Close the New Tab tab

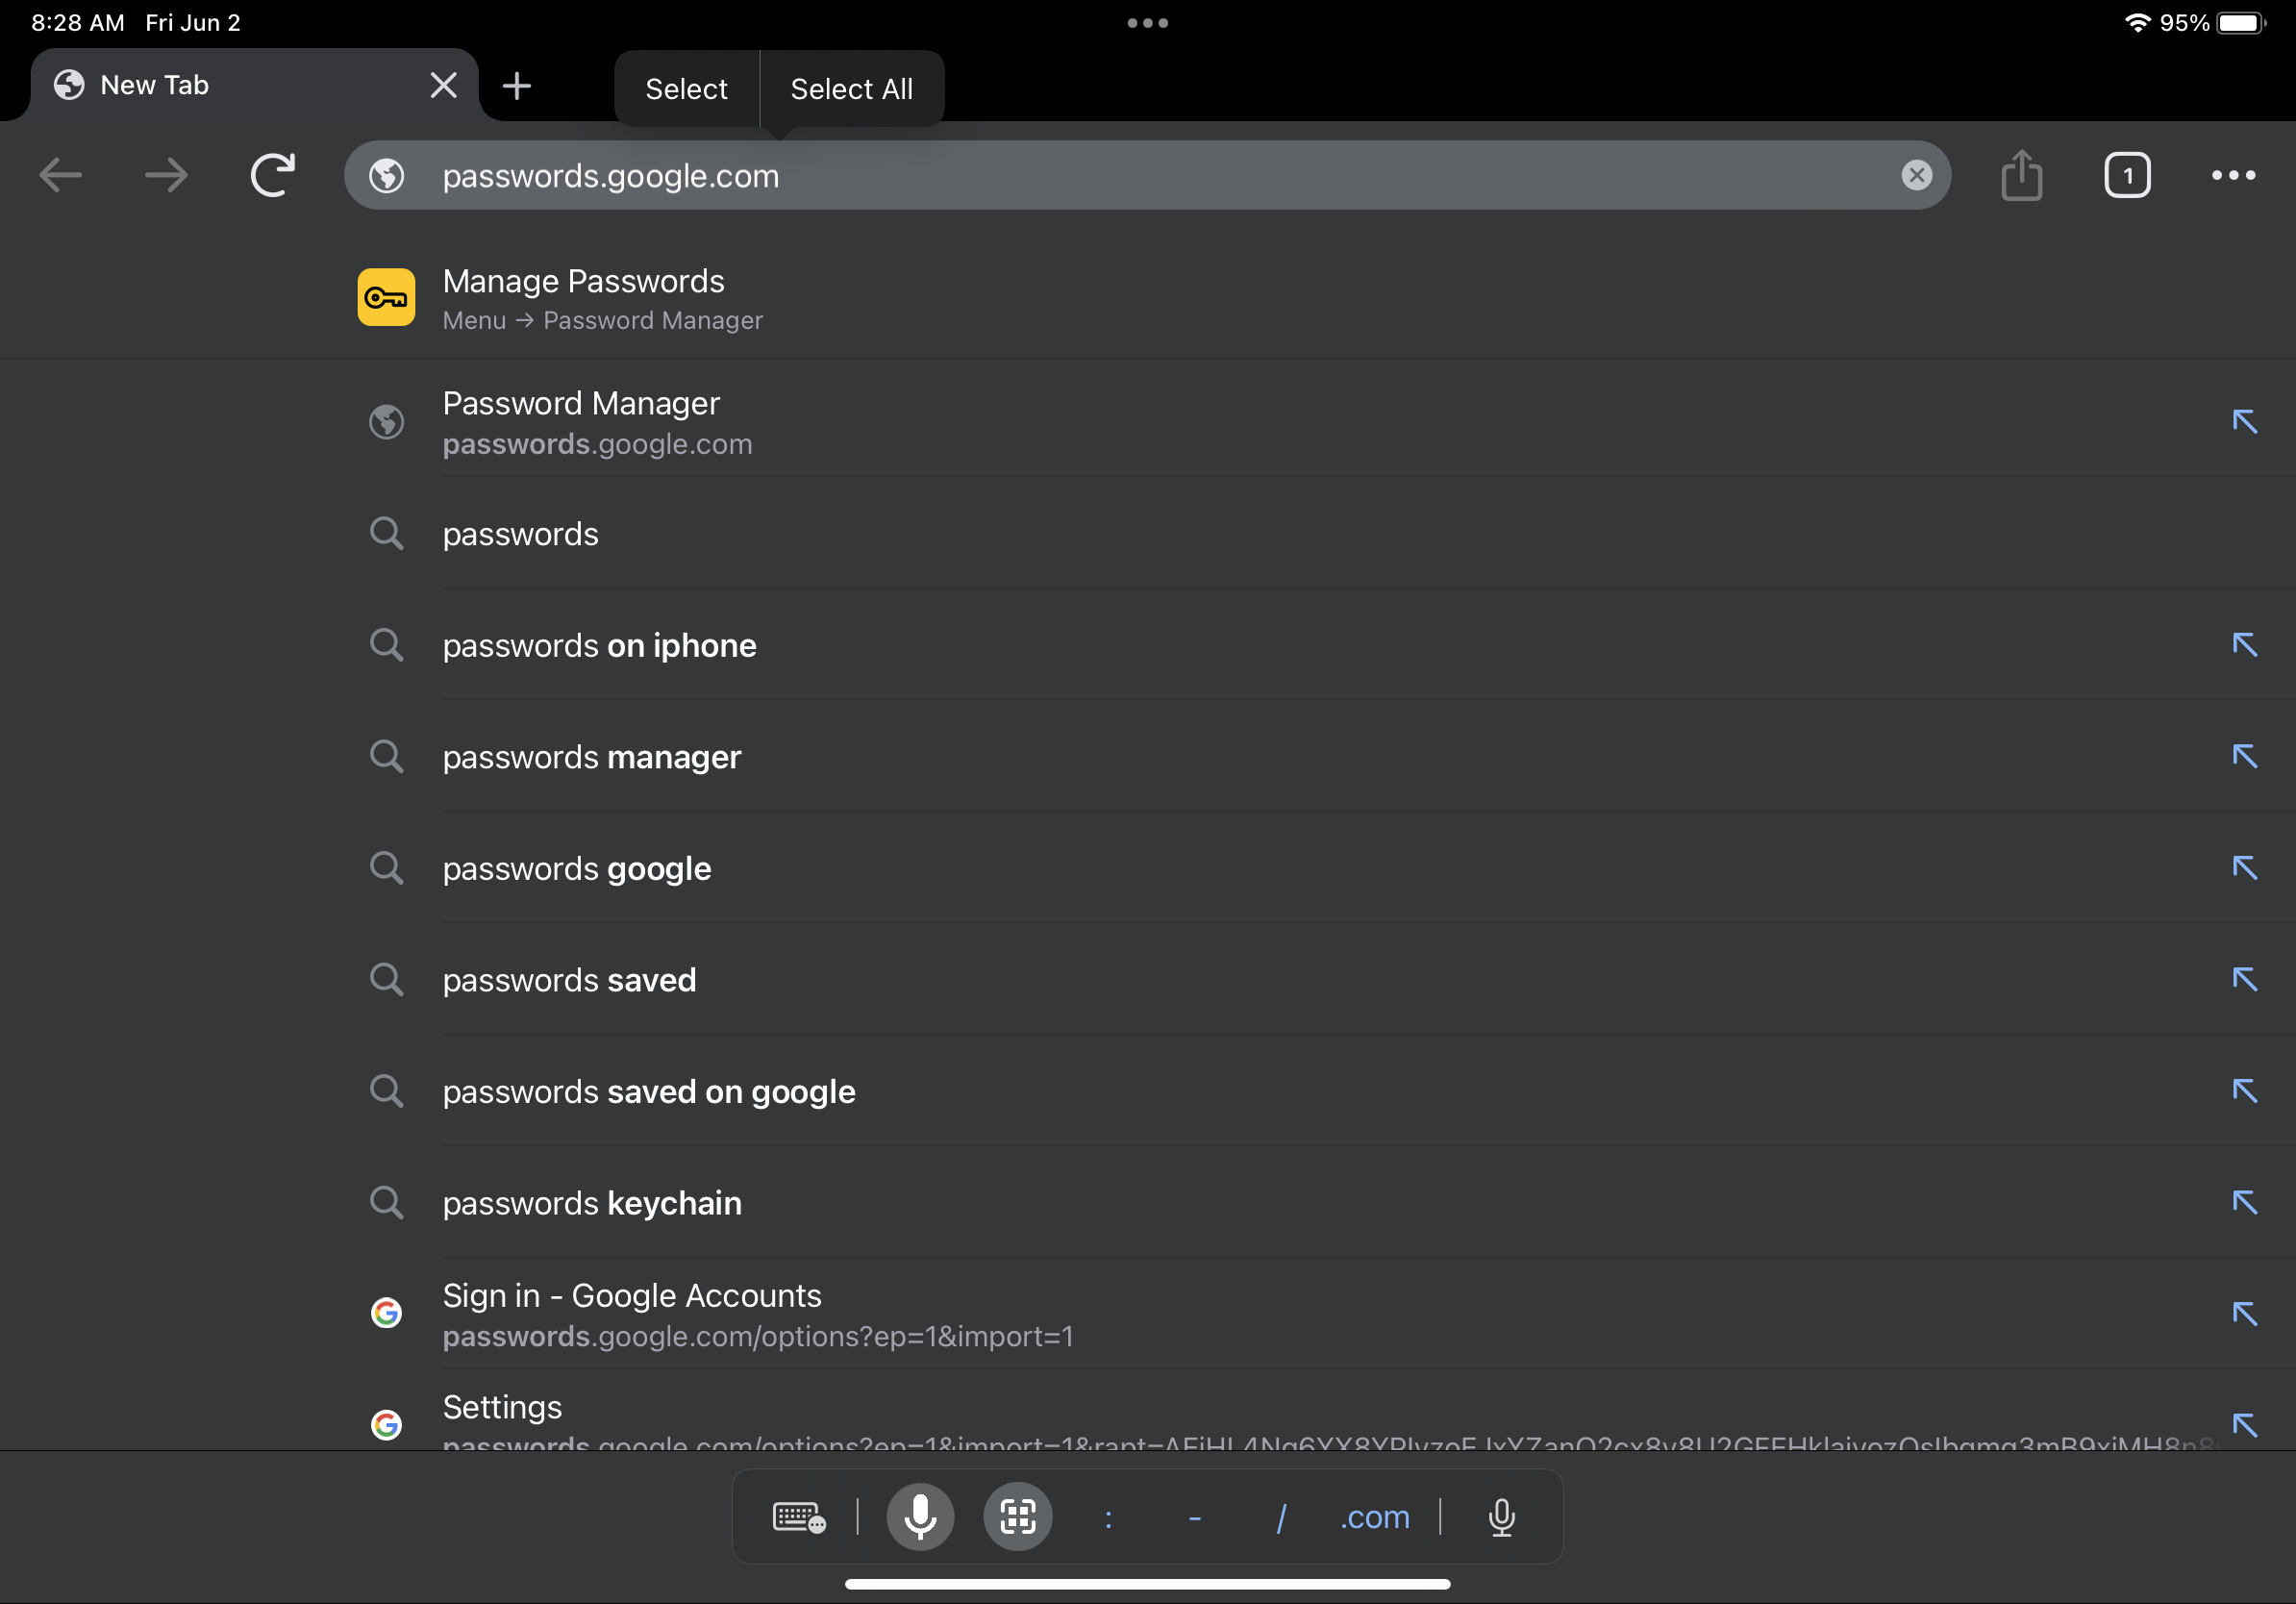click(x=443, y=85)
